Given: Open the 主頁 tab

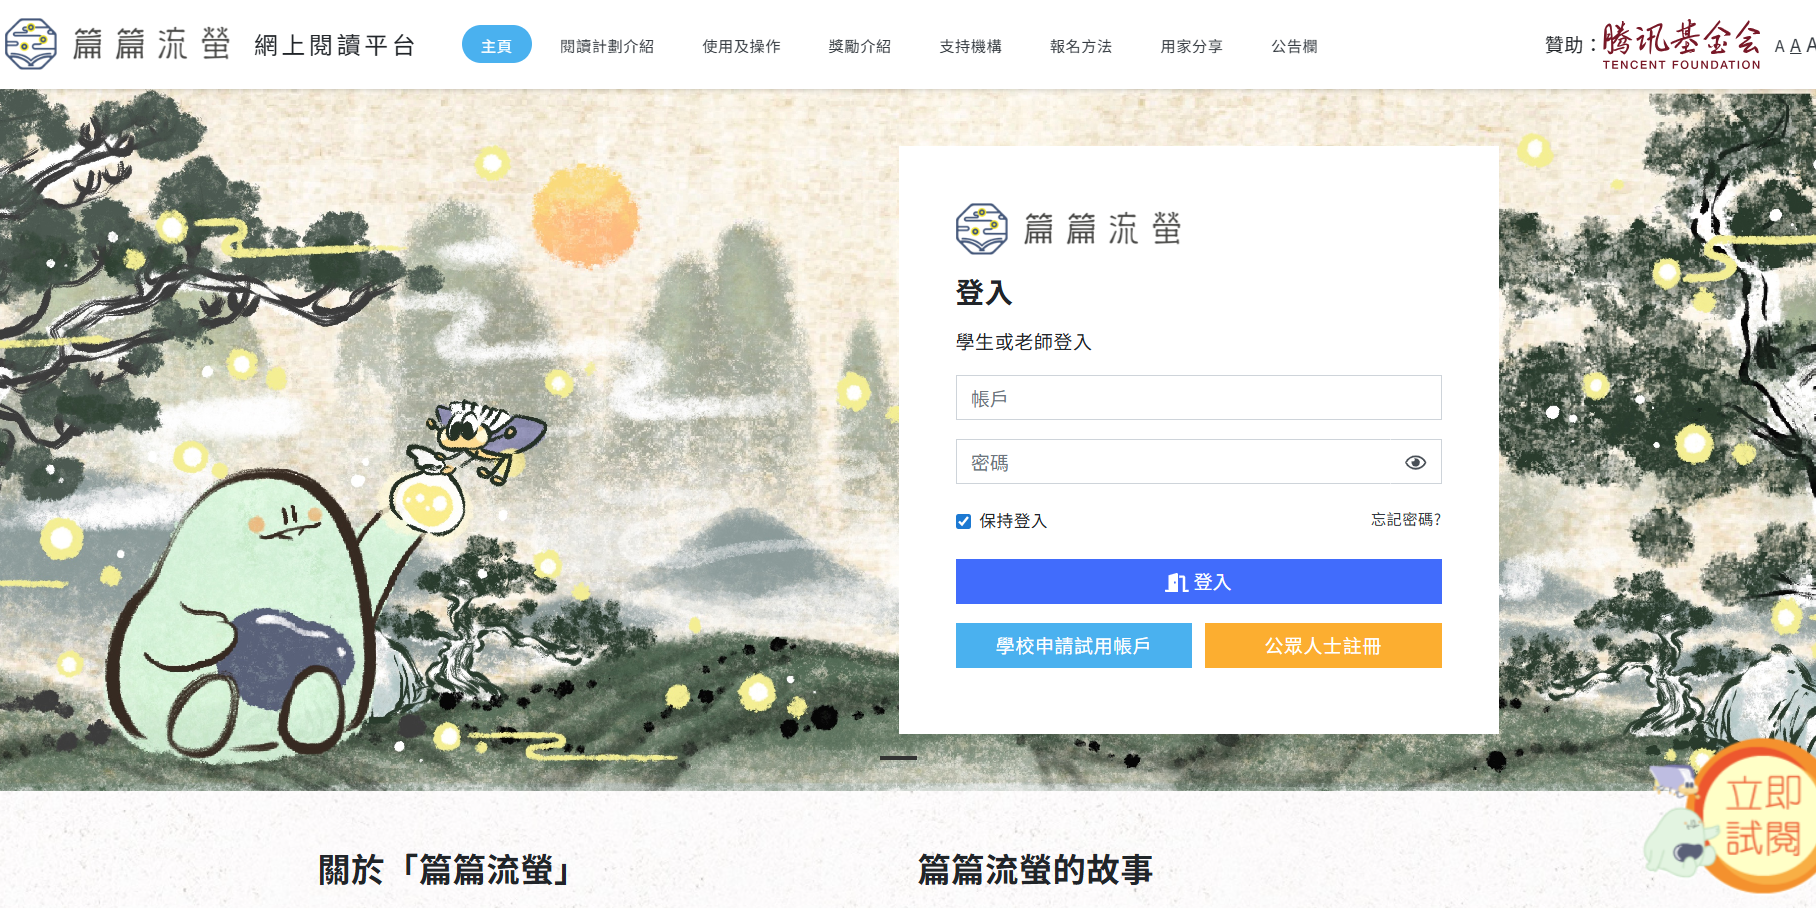Looking at the screenshot, I should (496, 45).
